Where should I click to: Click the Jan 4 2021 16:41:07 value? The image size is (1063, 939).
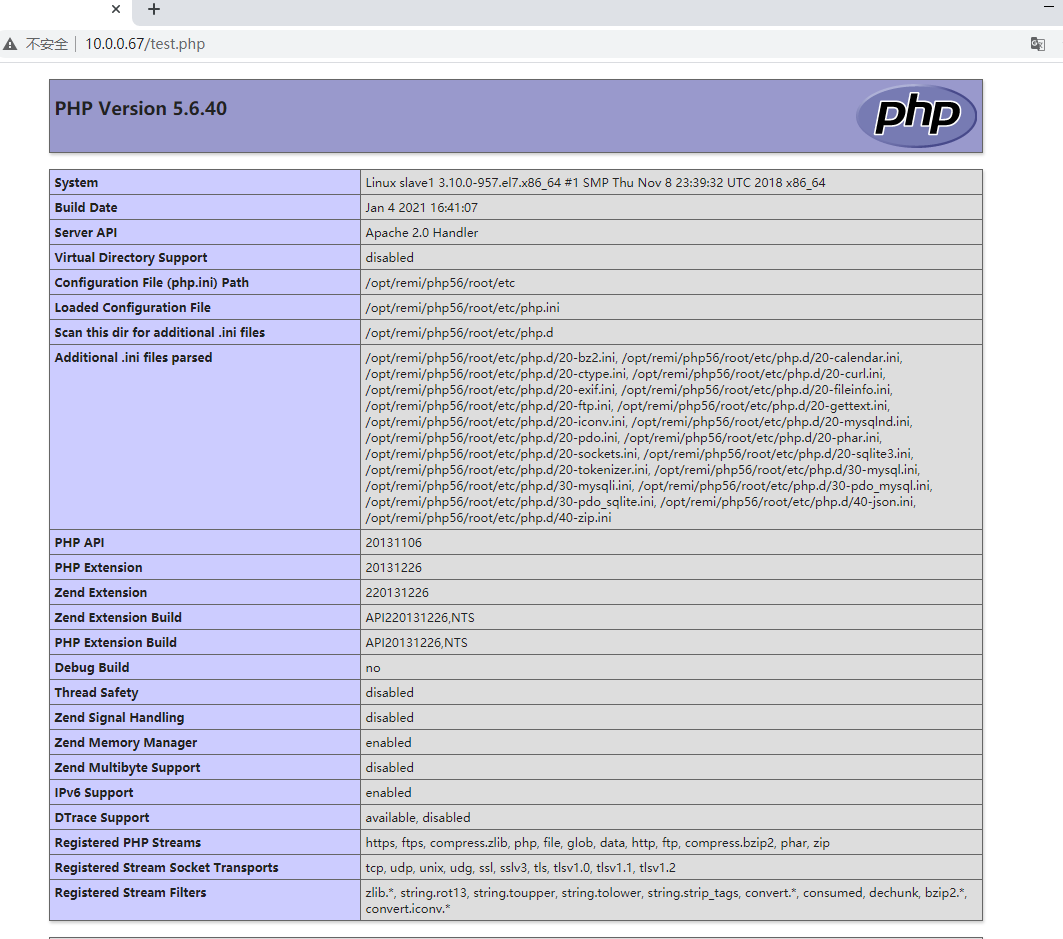click(x=422, y=207)
